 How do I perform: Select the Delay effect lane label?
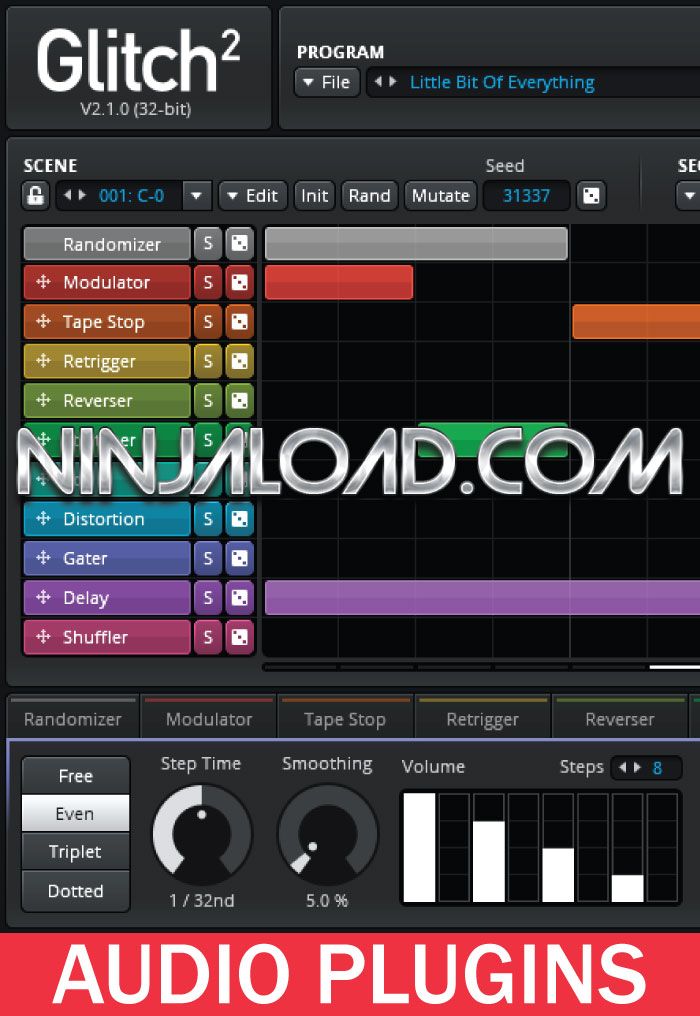[107, 597]
